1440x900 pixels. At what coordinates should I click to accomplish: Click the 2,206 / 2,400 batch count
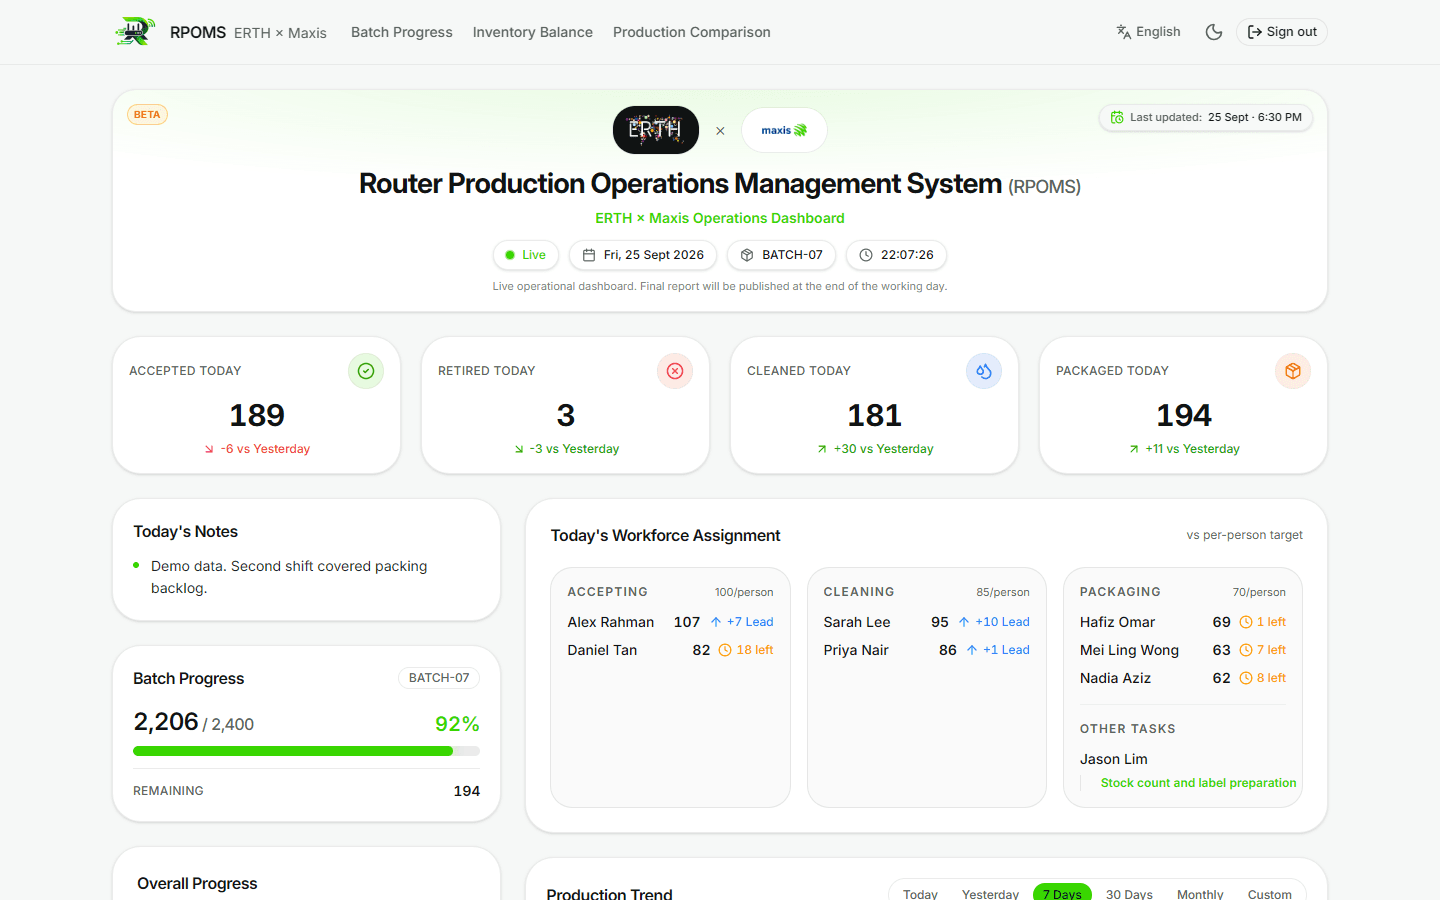coord(194,722)
